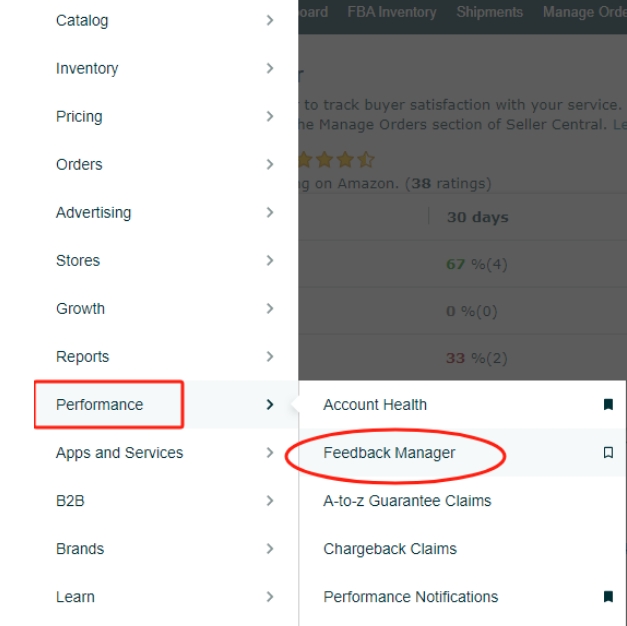The width and height of the screenshot is (627, 626).
Task: Select the Learn menu item
Action: [x=75, y=596]
